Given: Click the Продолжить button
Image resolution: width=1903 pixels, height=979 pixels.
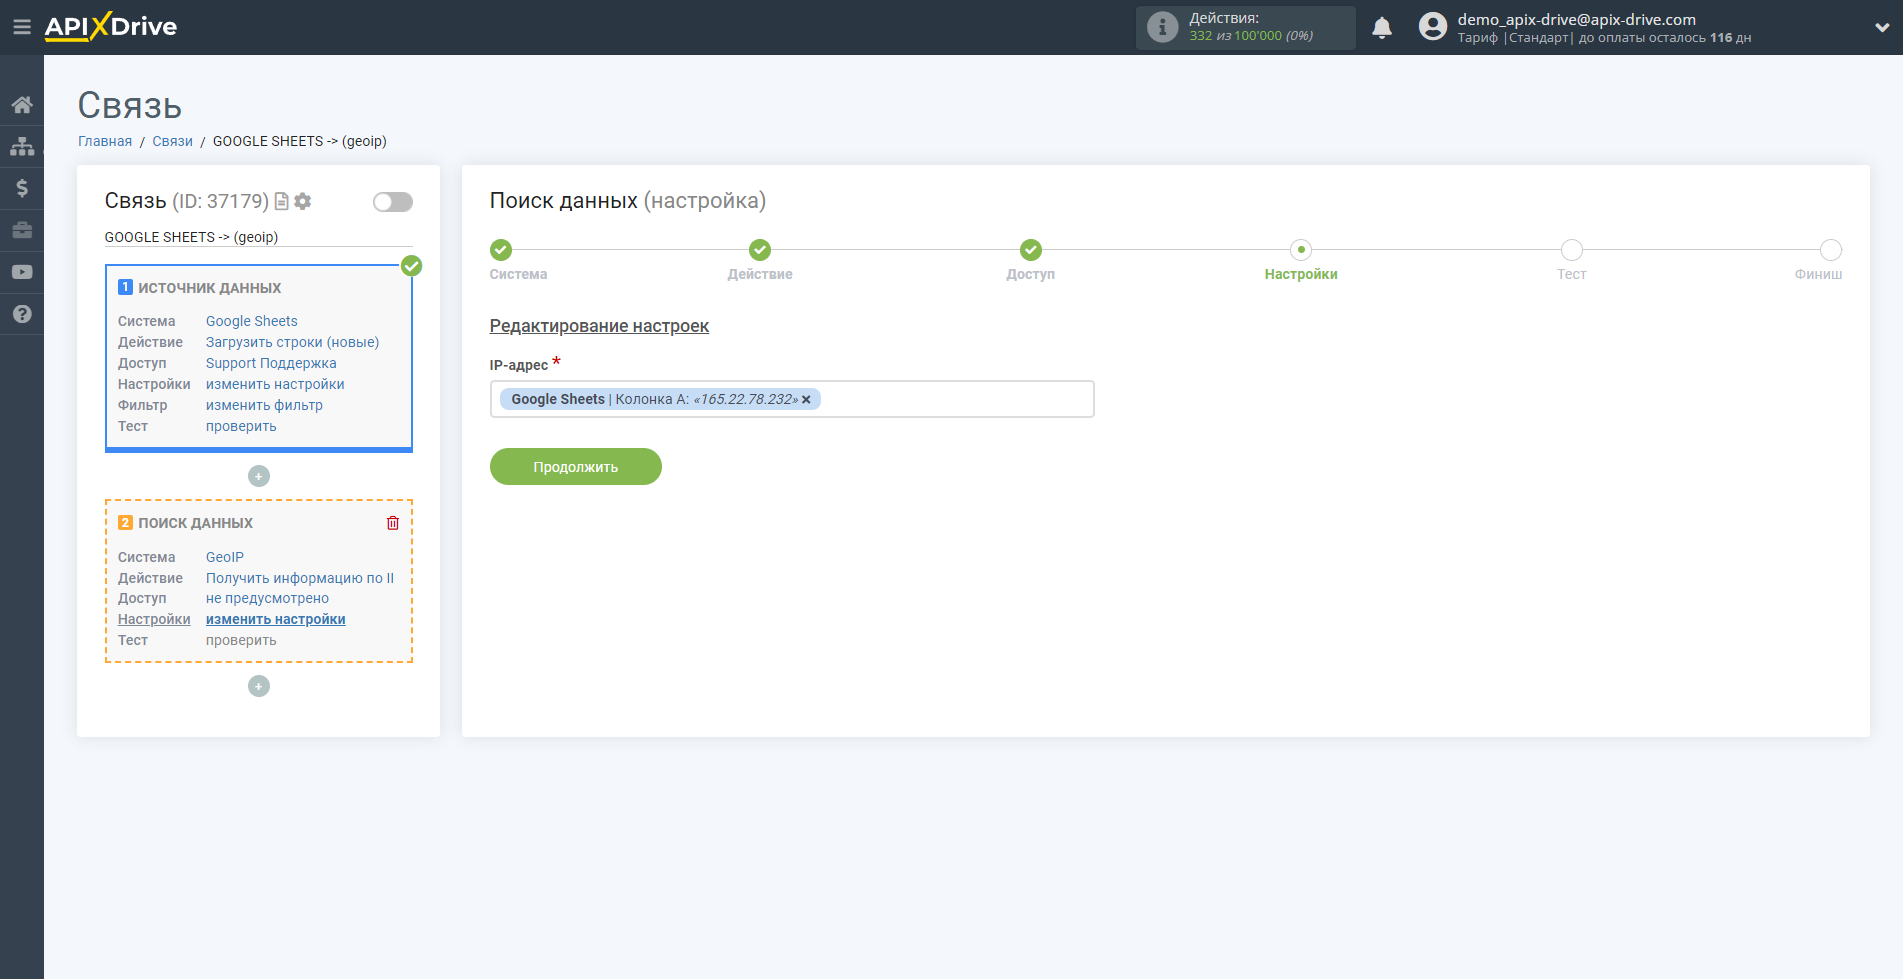Looking at the screenshot, I should click(x=576, y=467).
